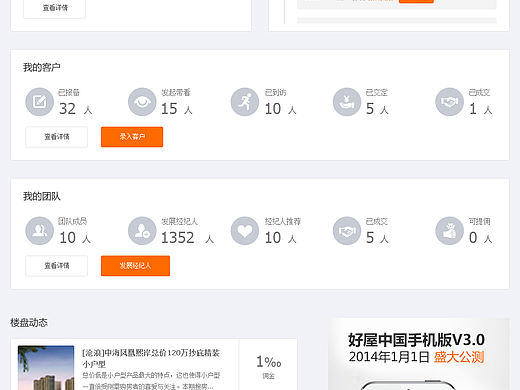Click the 15 人 viewing count
This screenshot has width=520, height=390.
point(177,109)
